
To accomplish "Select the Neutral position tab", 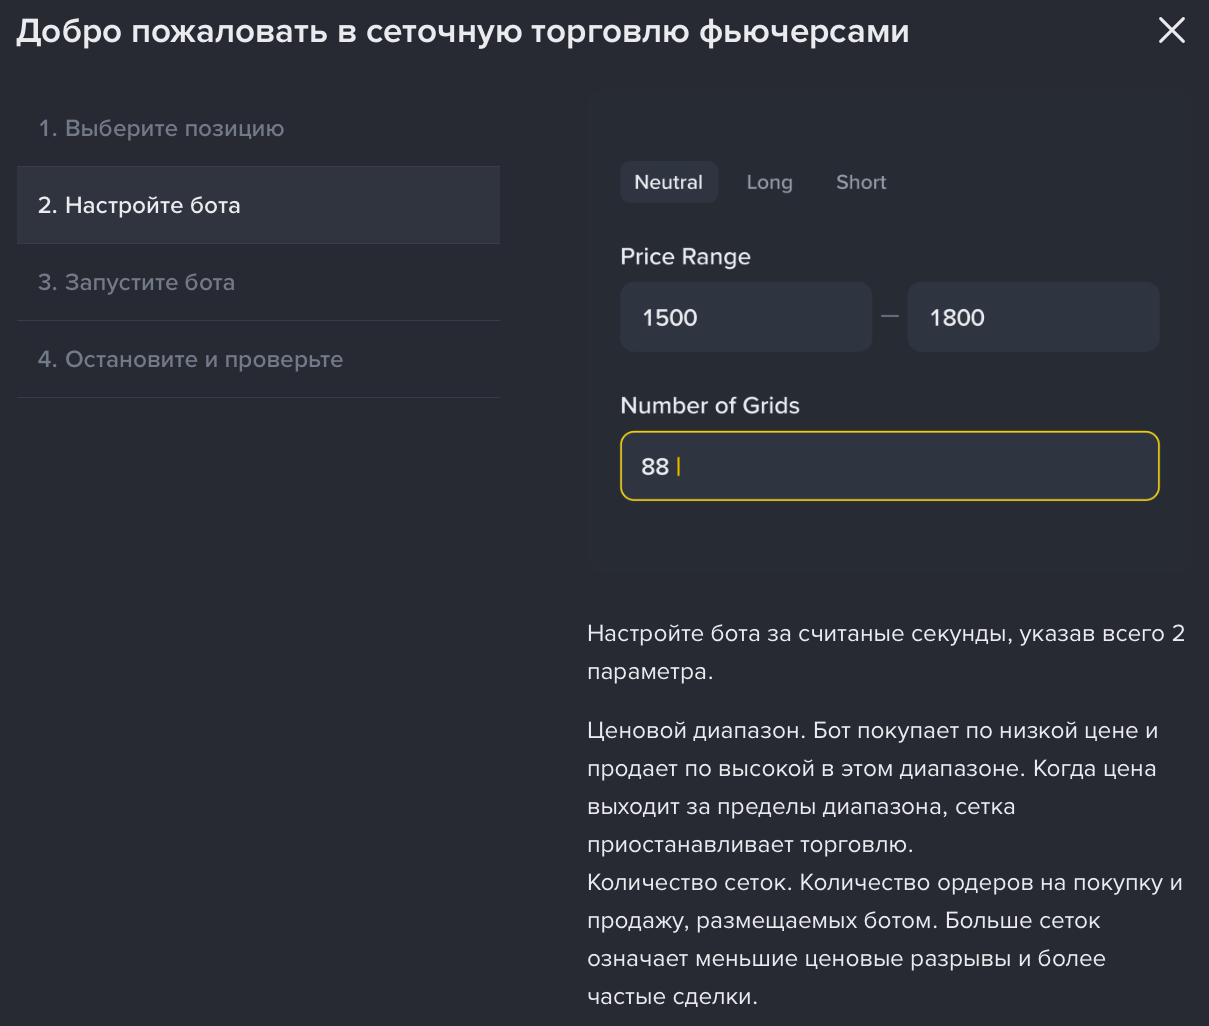I will (668, 182).
